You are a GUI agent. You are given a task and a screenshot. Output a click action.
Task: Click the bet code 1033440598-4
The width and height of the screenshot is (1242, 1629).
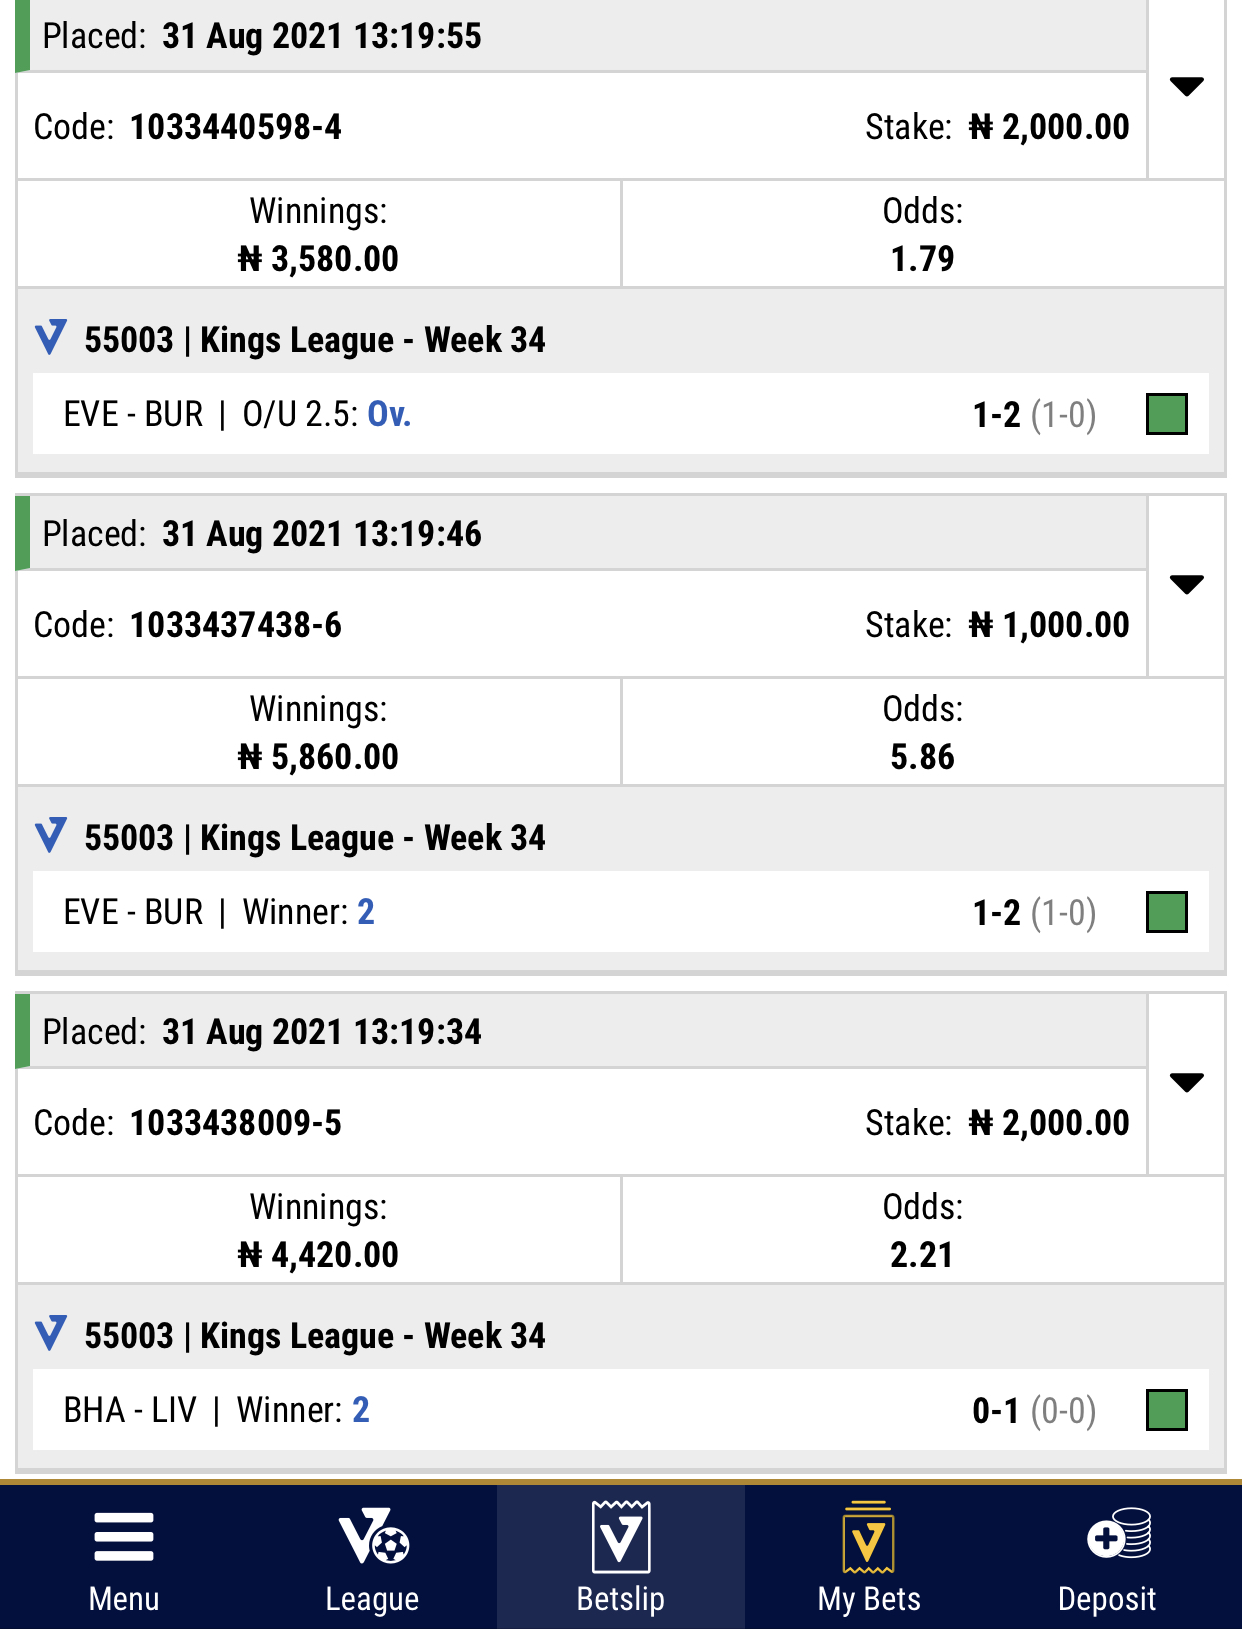[239, 127]
